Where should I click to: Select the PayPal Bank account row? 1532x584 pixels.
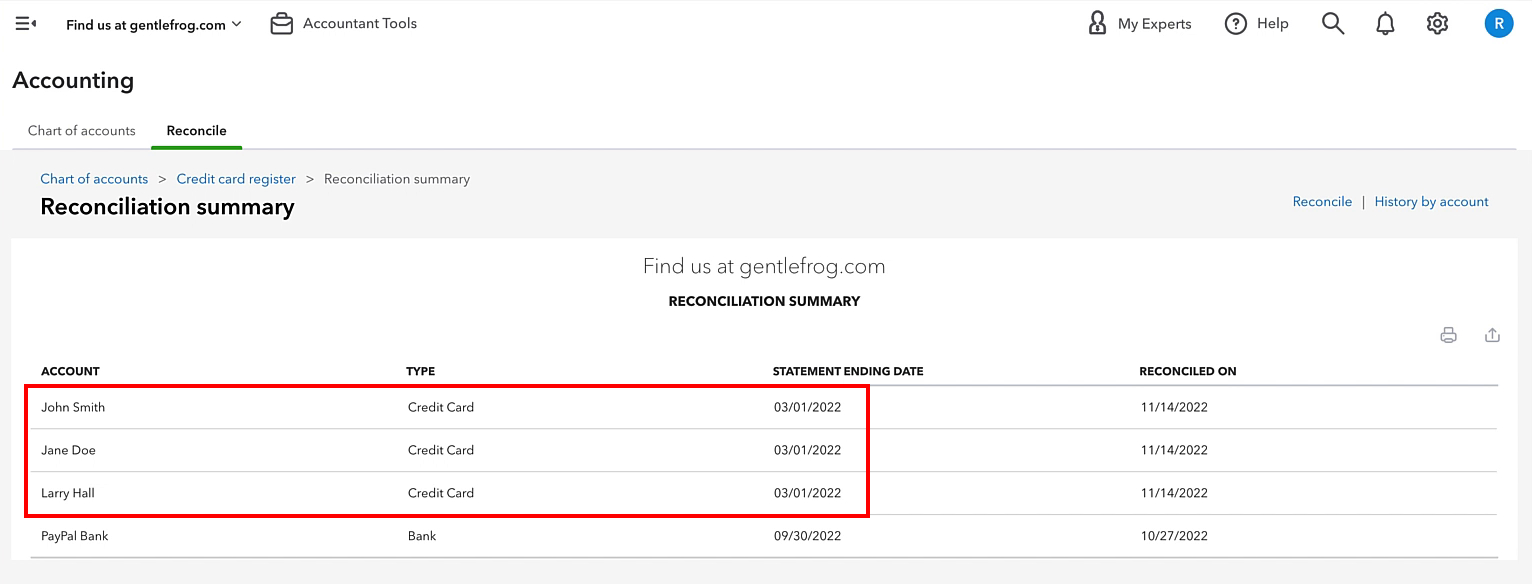pyautogui.click(x=763, y=536)
